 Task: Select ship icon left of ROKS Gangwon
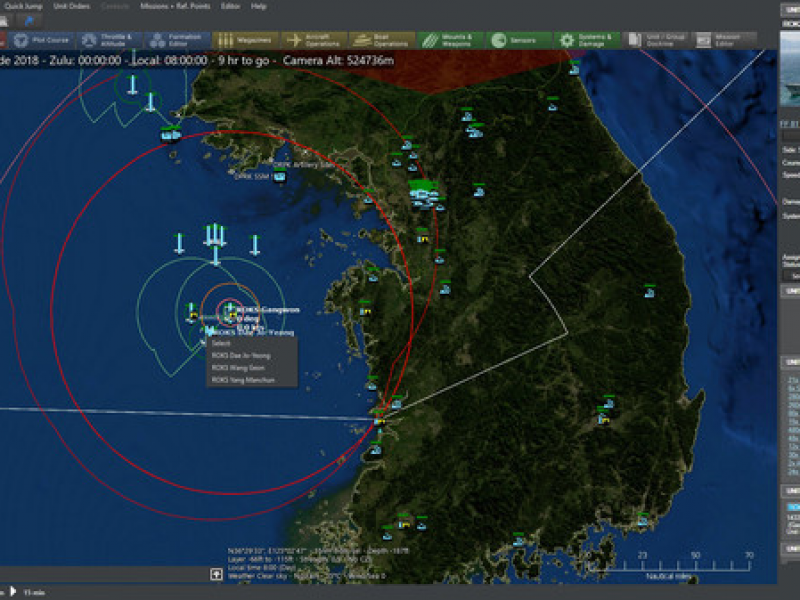[x=192, y=313]
